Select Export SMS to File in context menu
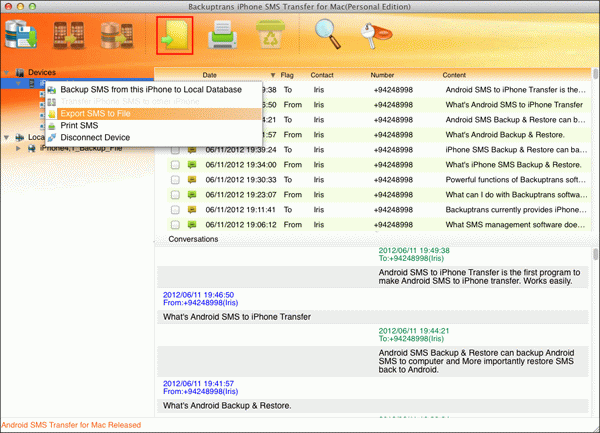Viewport: 600px width, 433px height. pos(154,114)
